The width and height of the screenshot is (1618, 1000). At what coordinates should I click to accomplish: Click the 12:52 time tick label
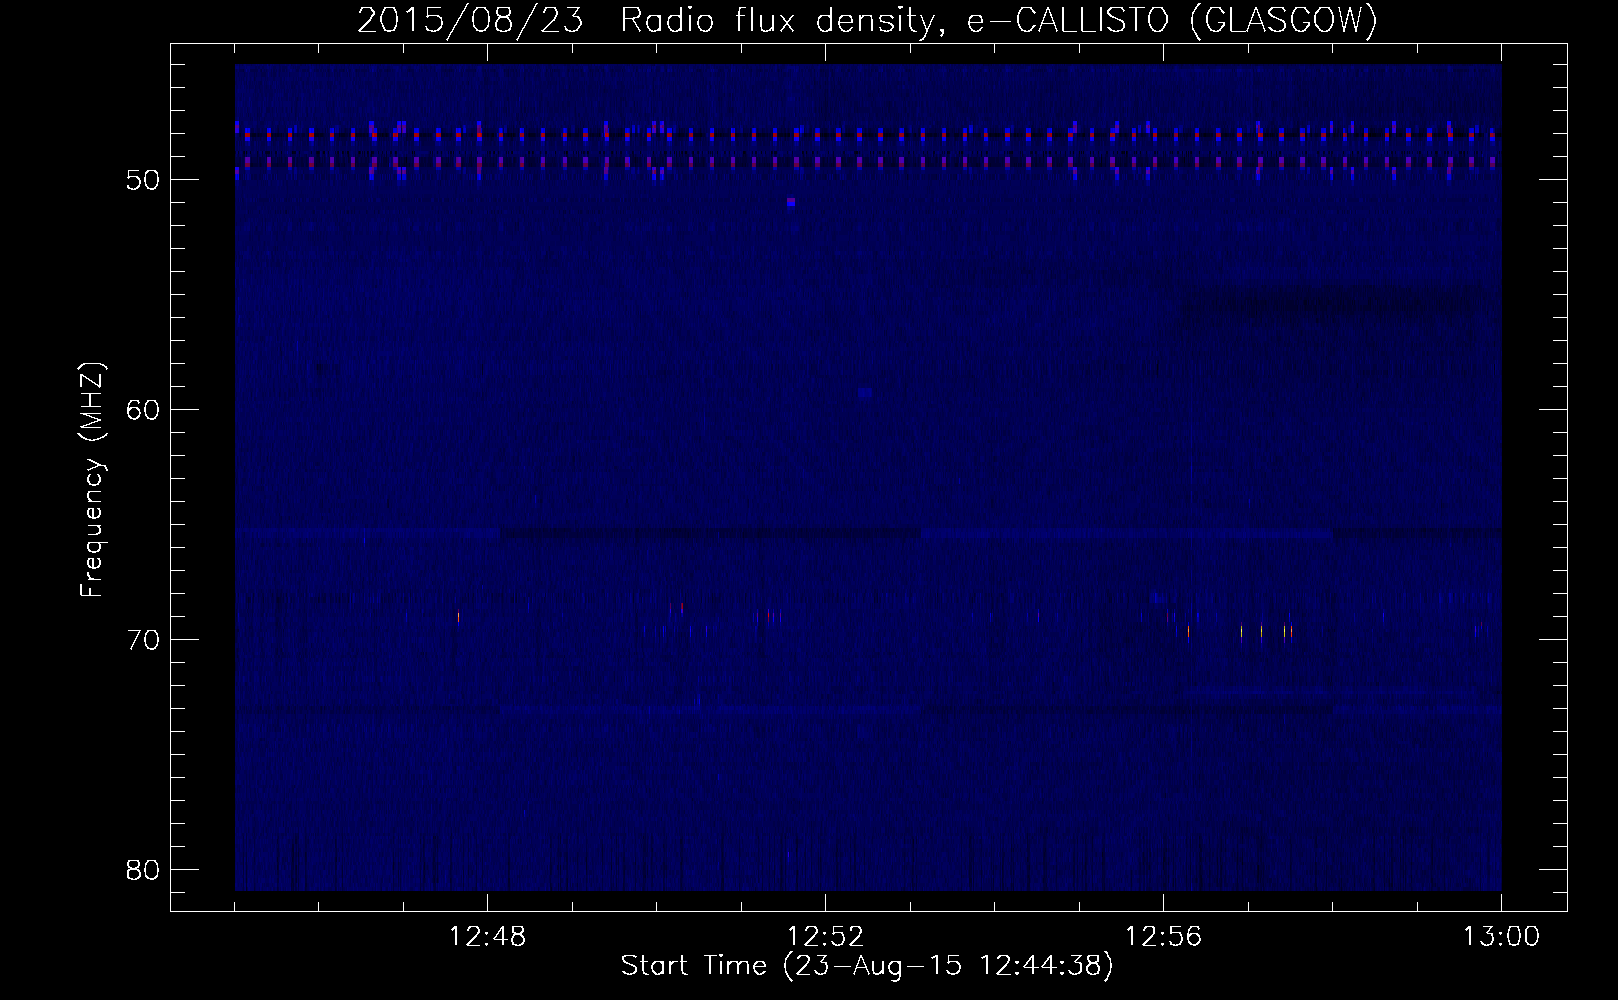(825, 937)
